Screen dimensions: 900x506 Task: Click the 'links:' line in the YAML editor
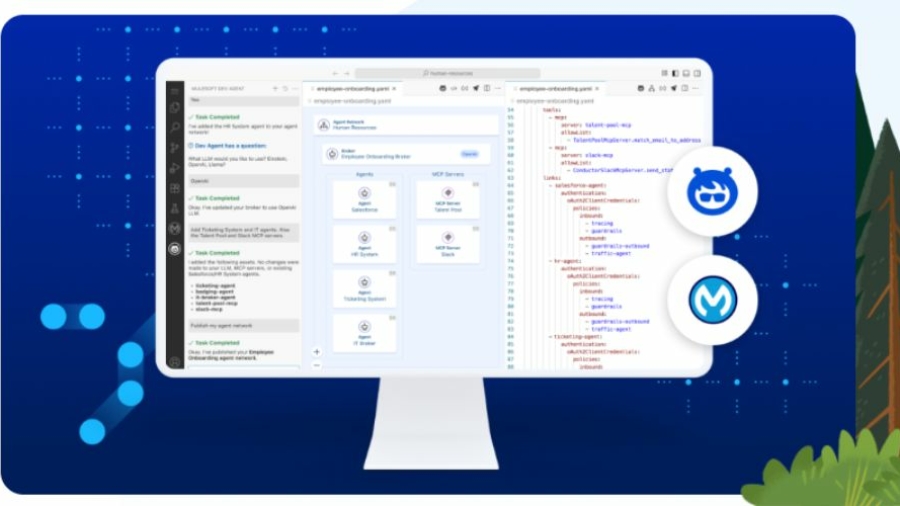552,178
